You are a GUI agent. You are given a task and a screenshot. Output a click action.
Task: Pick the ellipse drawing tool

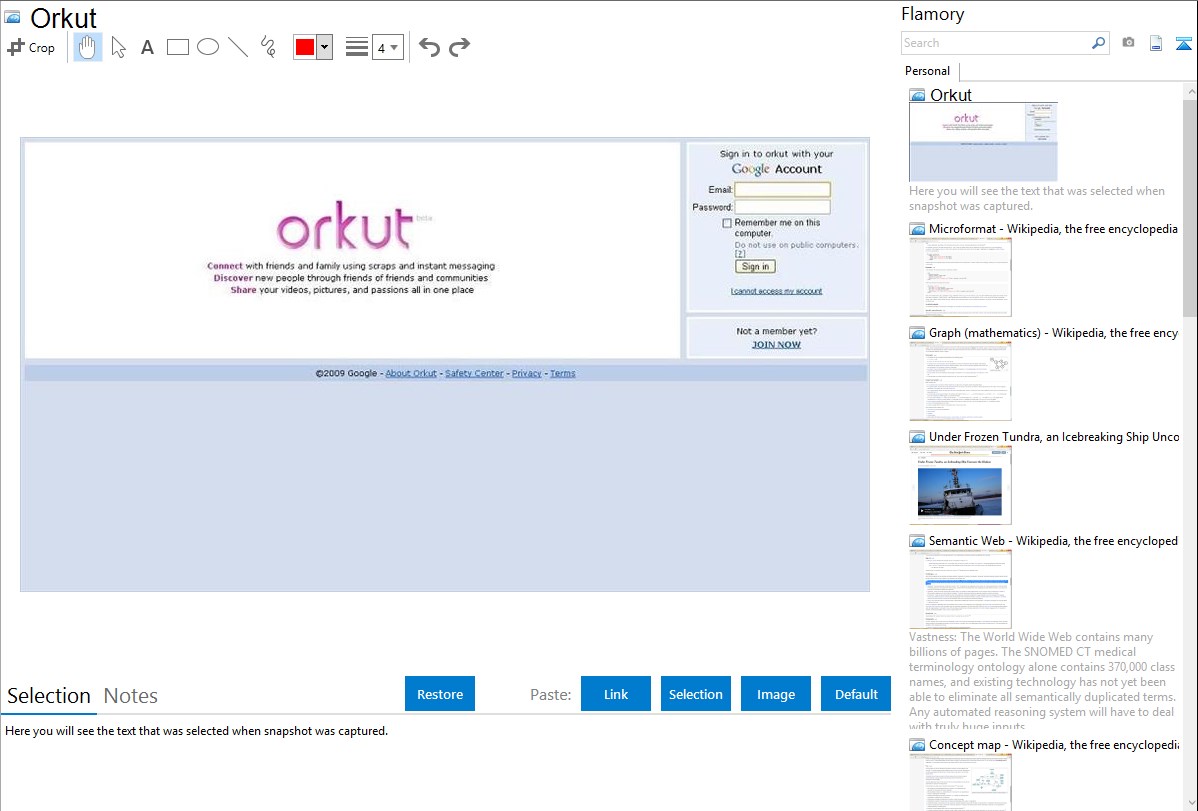208,47
